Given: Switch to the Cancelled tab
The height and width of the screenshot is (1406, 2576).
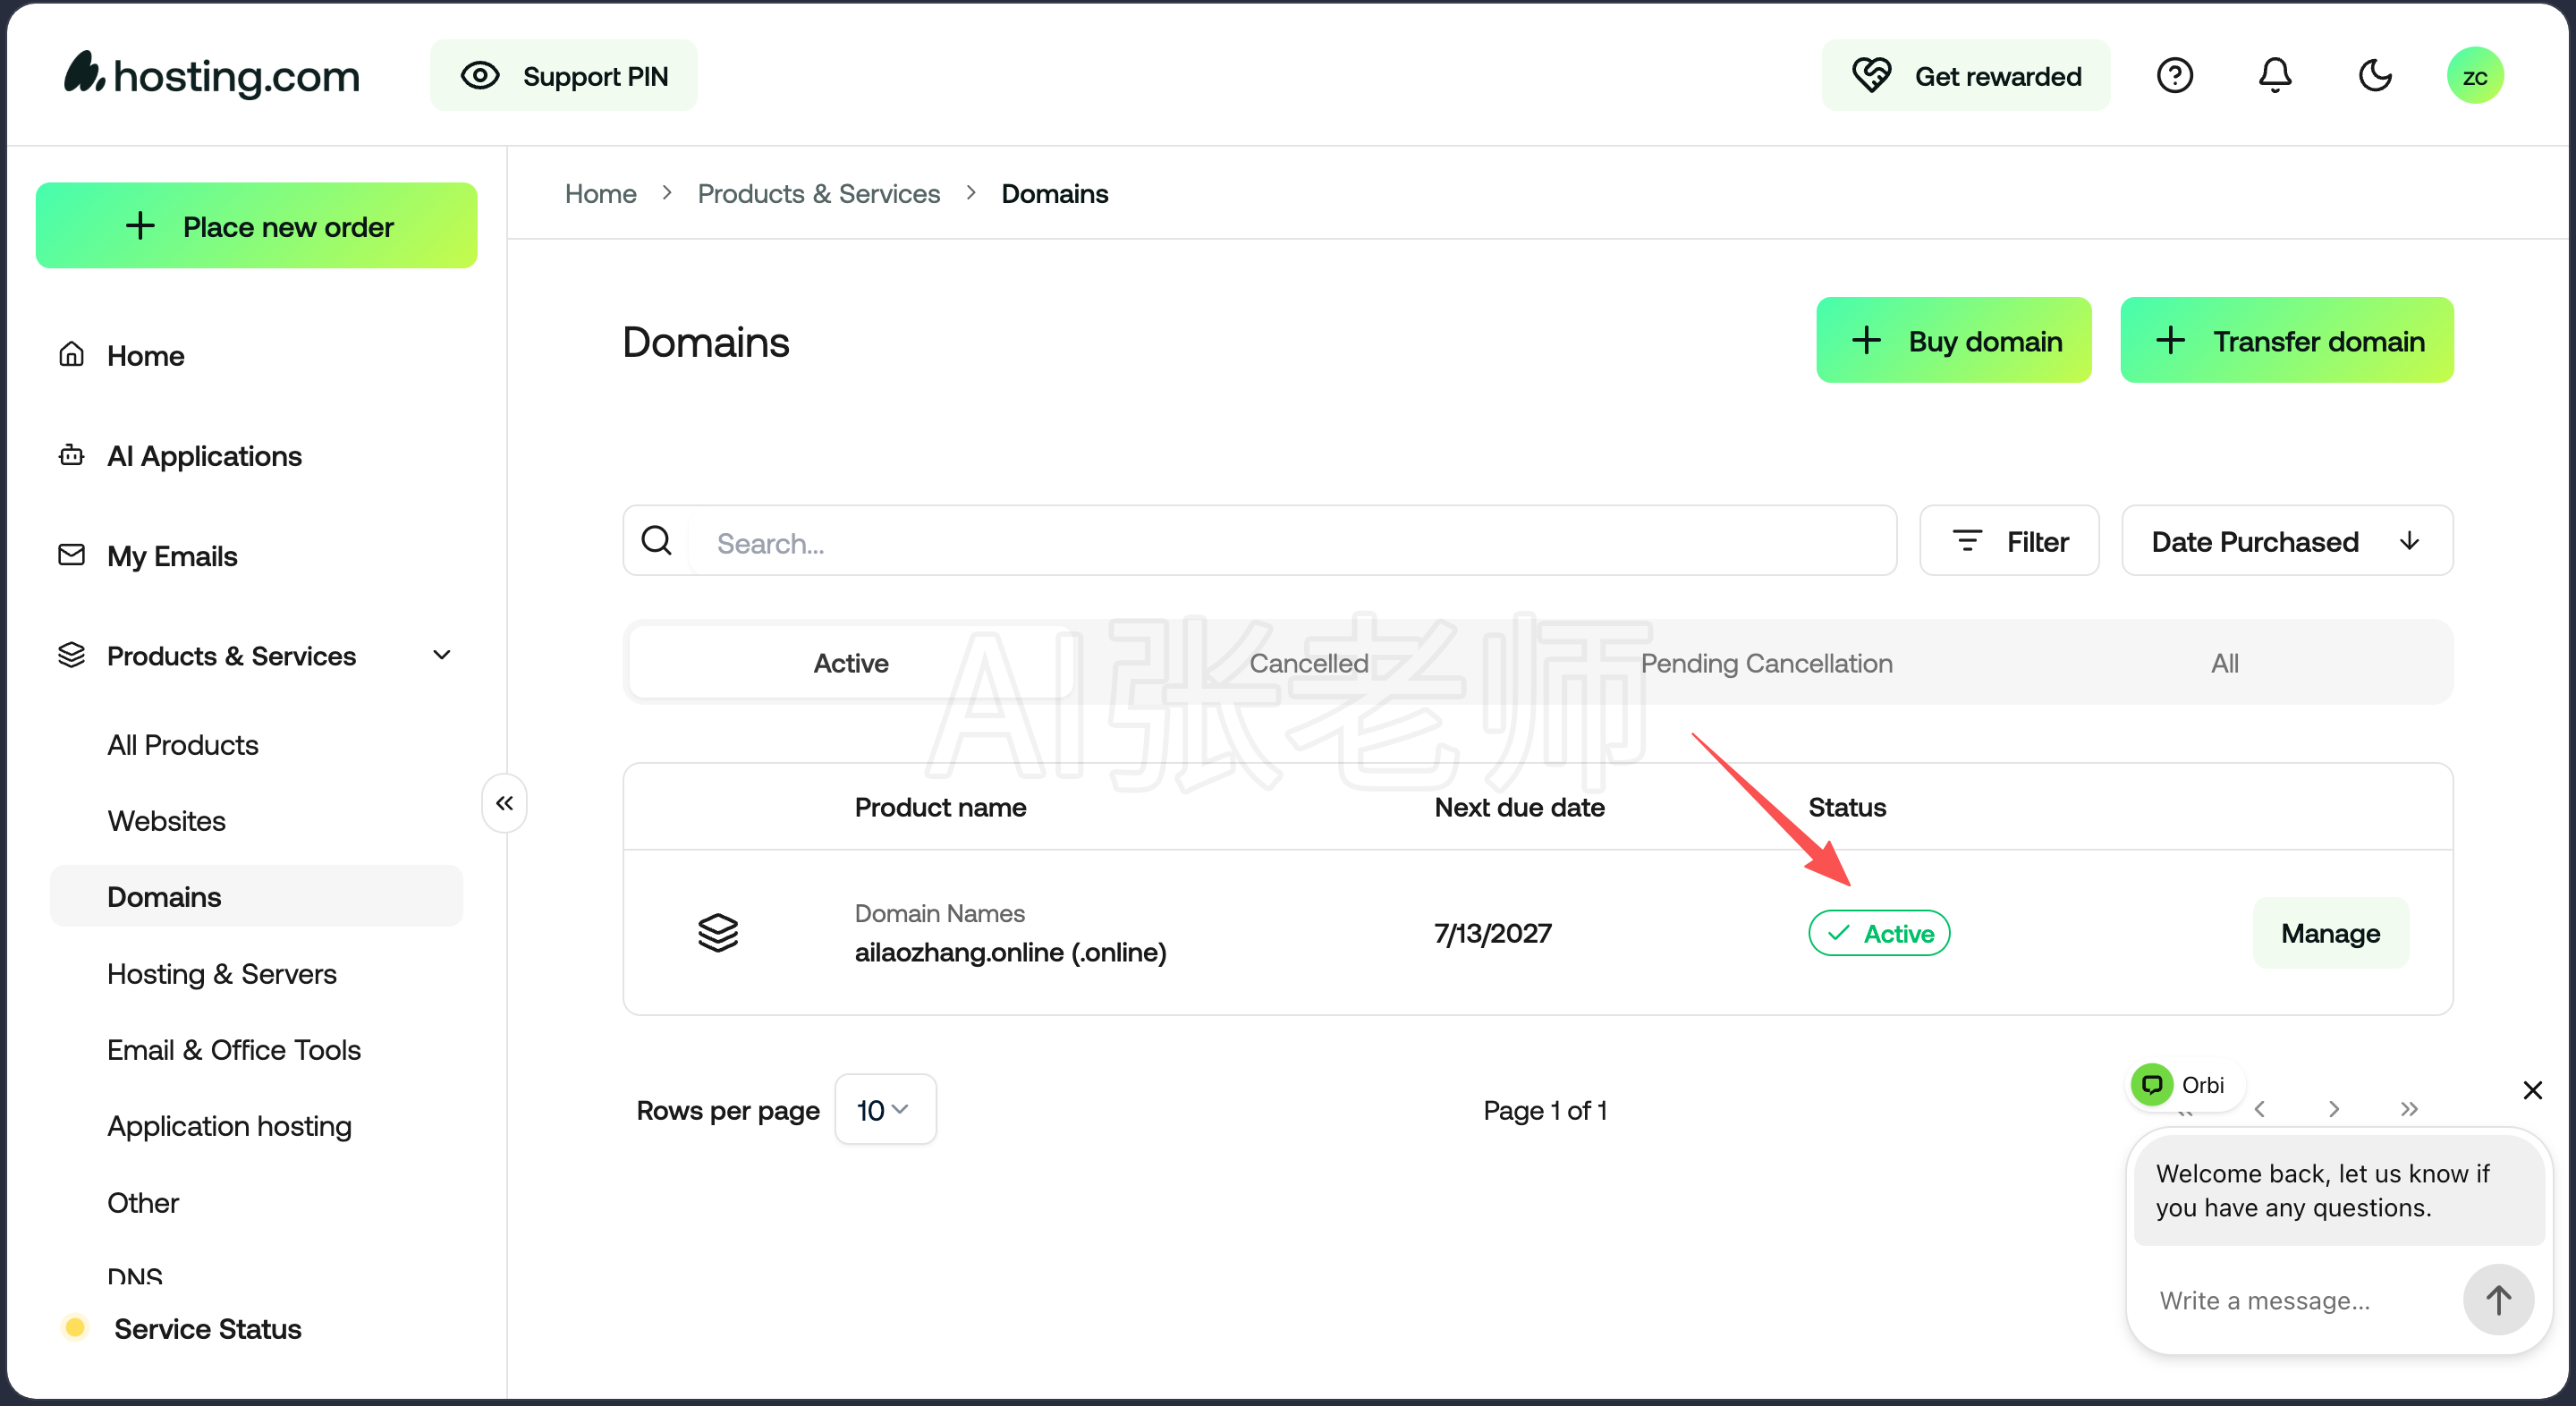Looking at the screenshot, I should [x=1309, y=663].
